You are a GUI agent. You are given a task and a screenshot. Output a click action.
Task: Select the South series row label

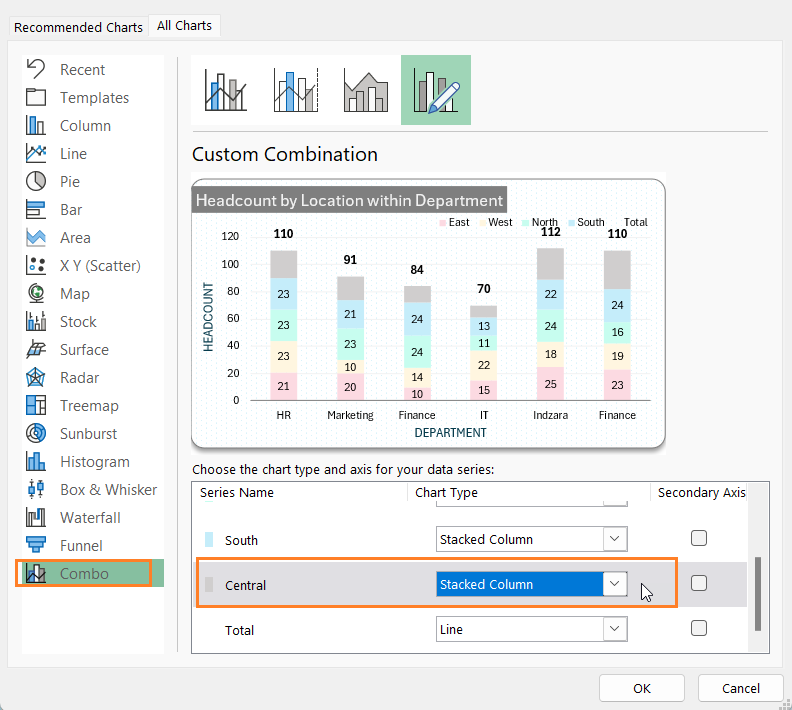coord(241,540)
